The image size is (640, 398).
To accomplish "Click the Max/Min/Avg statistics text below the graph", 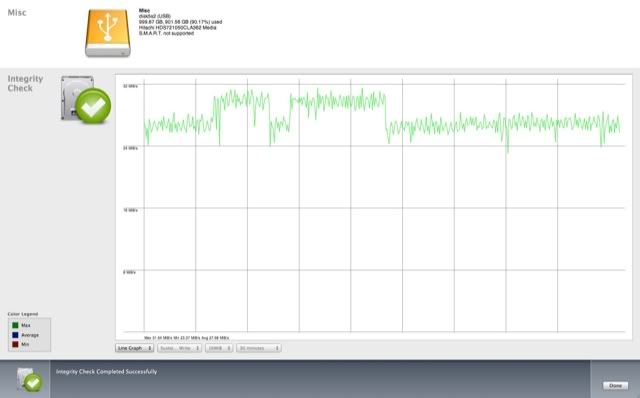I will [x=187, y=338].
